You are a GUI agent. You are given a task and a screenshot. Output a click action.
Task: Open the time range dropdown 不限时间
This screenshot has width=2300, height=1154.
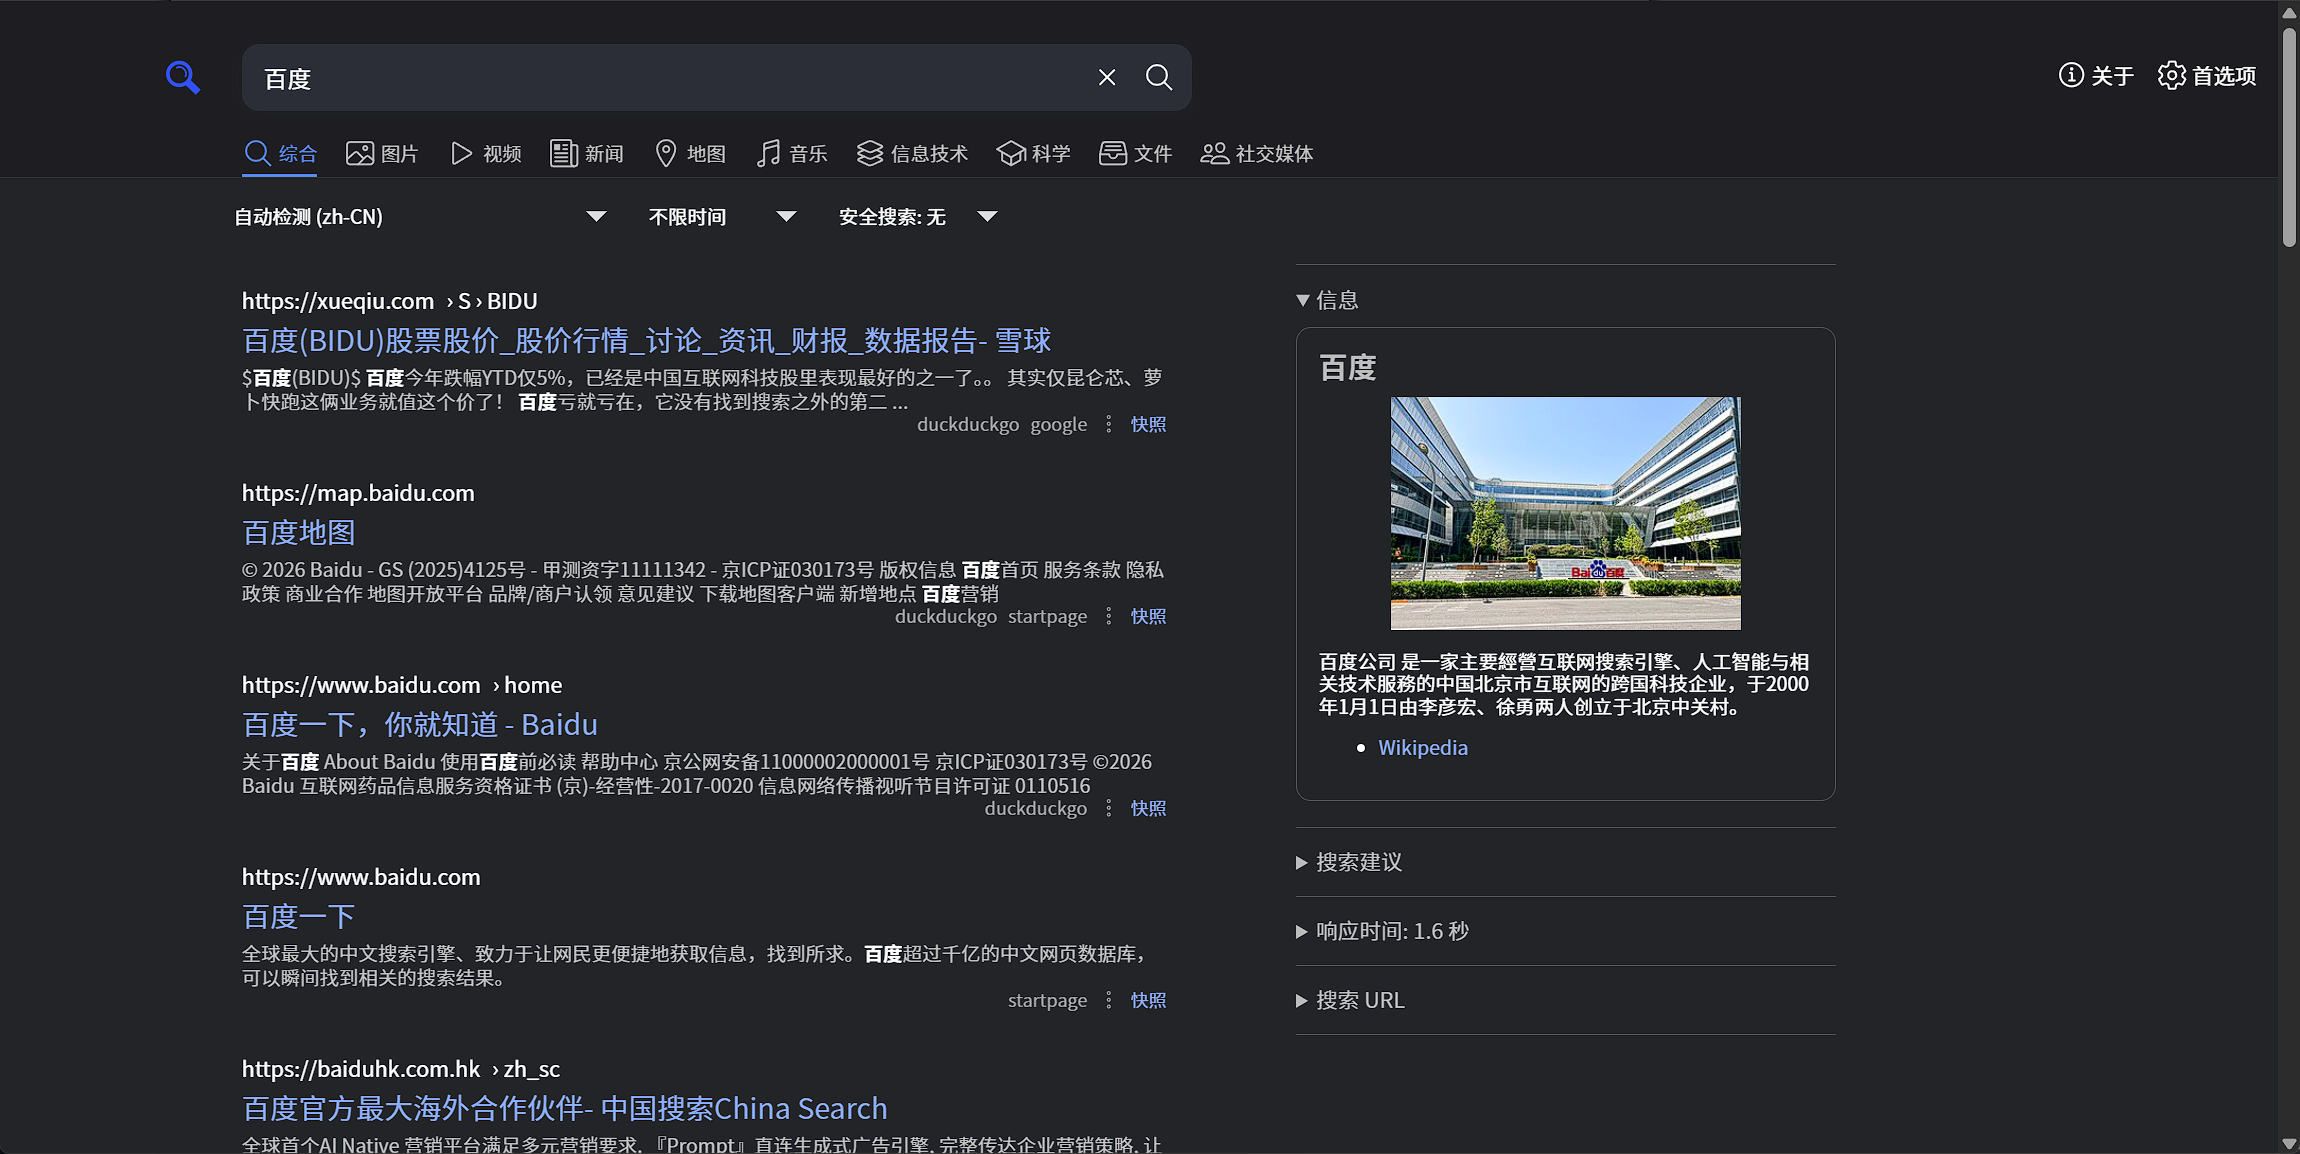point(722,217)
